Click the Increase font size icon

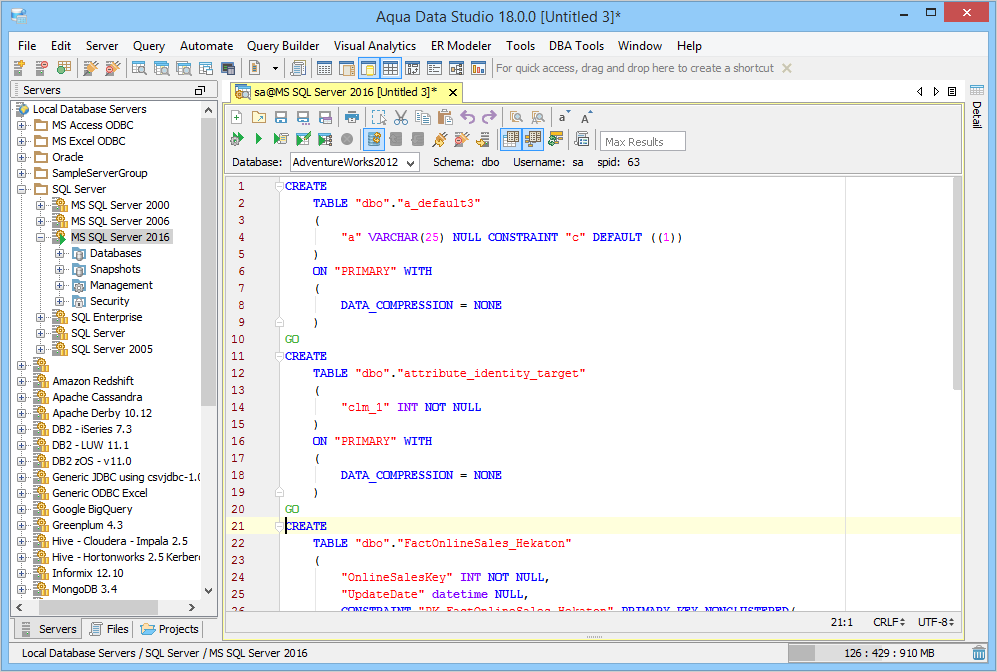(586, 117)
